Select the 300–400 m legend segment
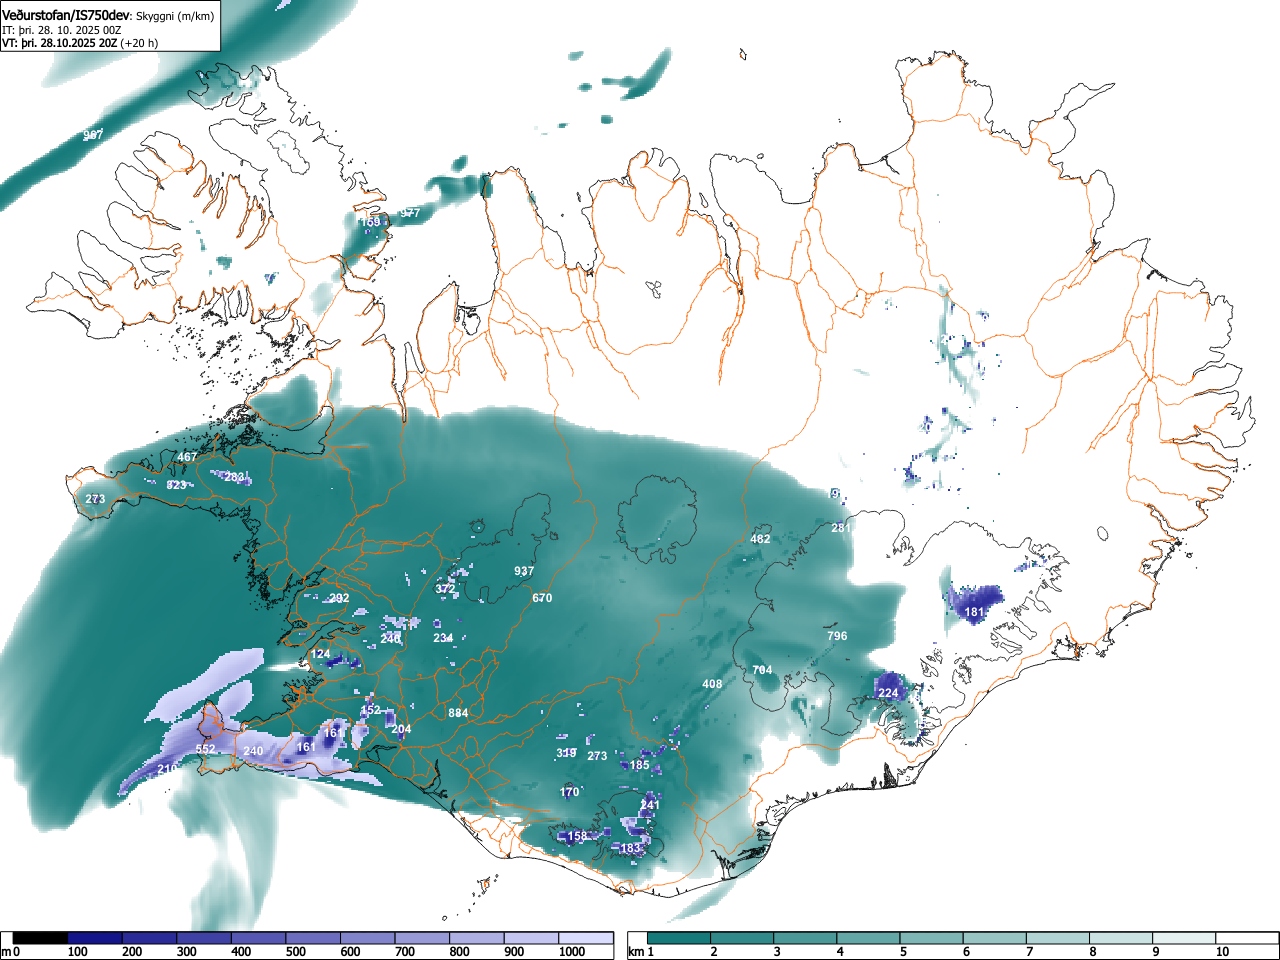 [x=204, y=938]
